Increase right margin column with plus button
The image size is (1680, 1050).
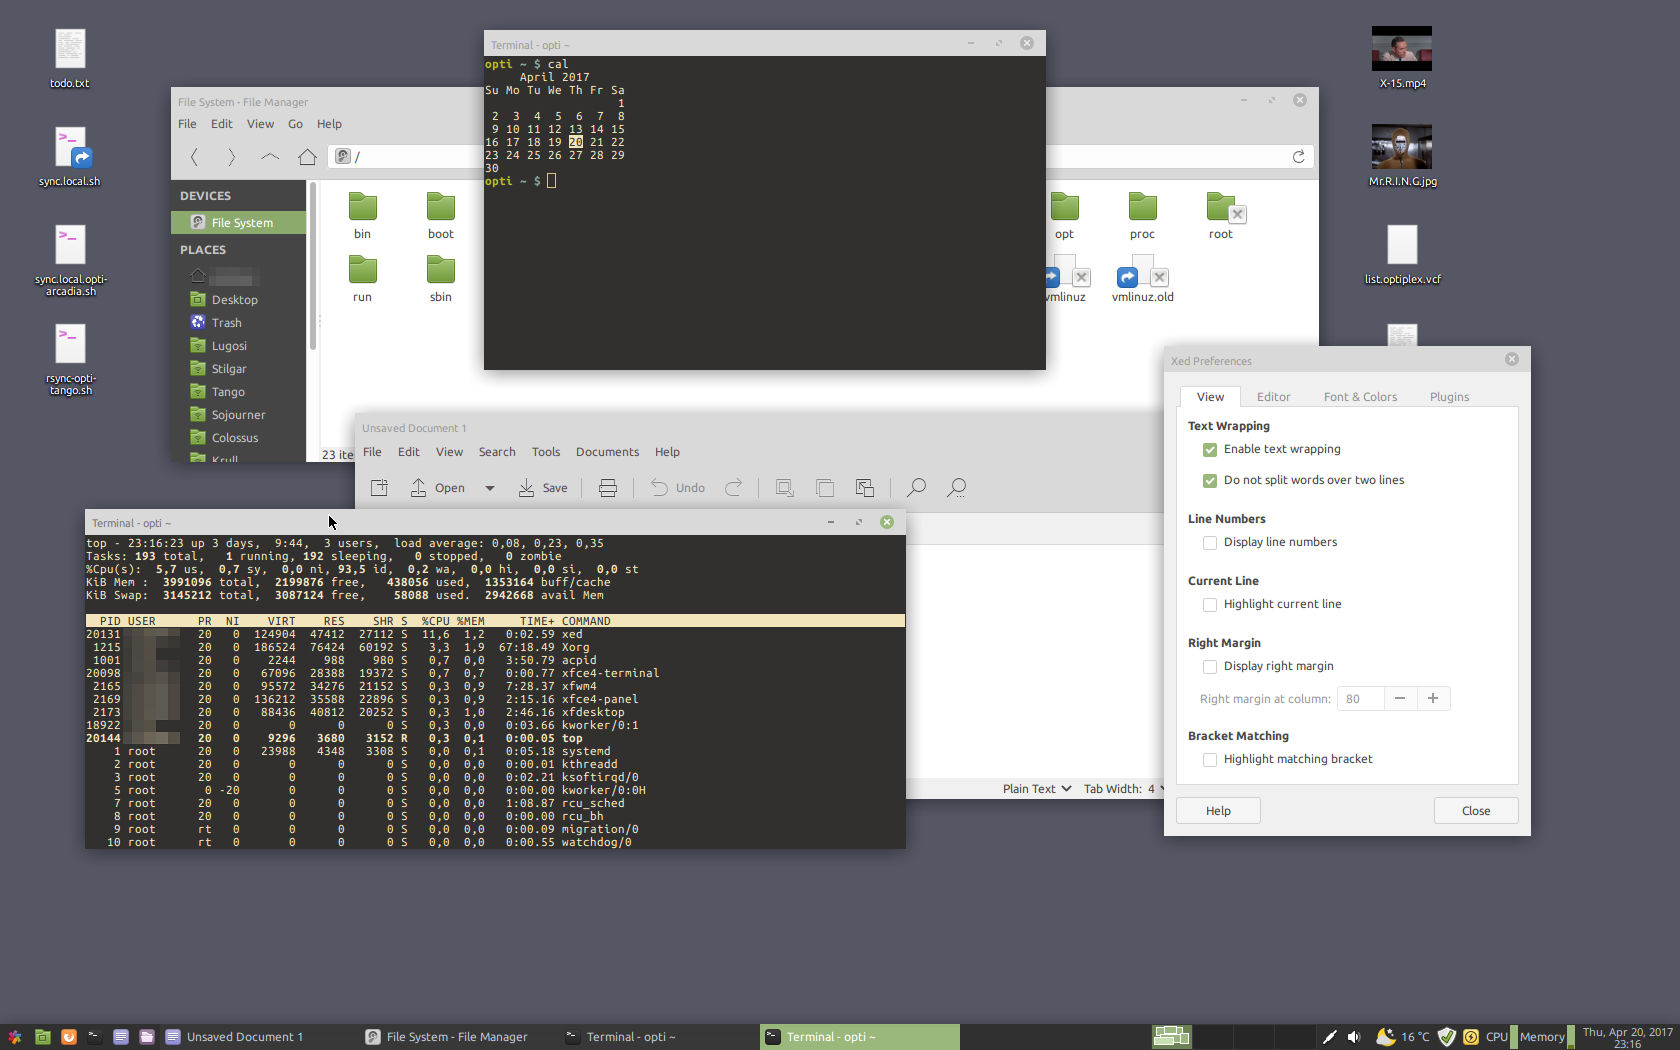[x=1433, y=699]
